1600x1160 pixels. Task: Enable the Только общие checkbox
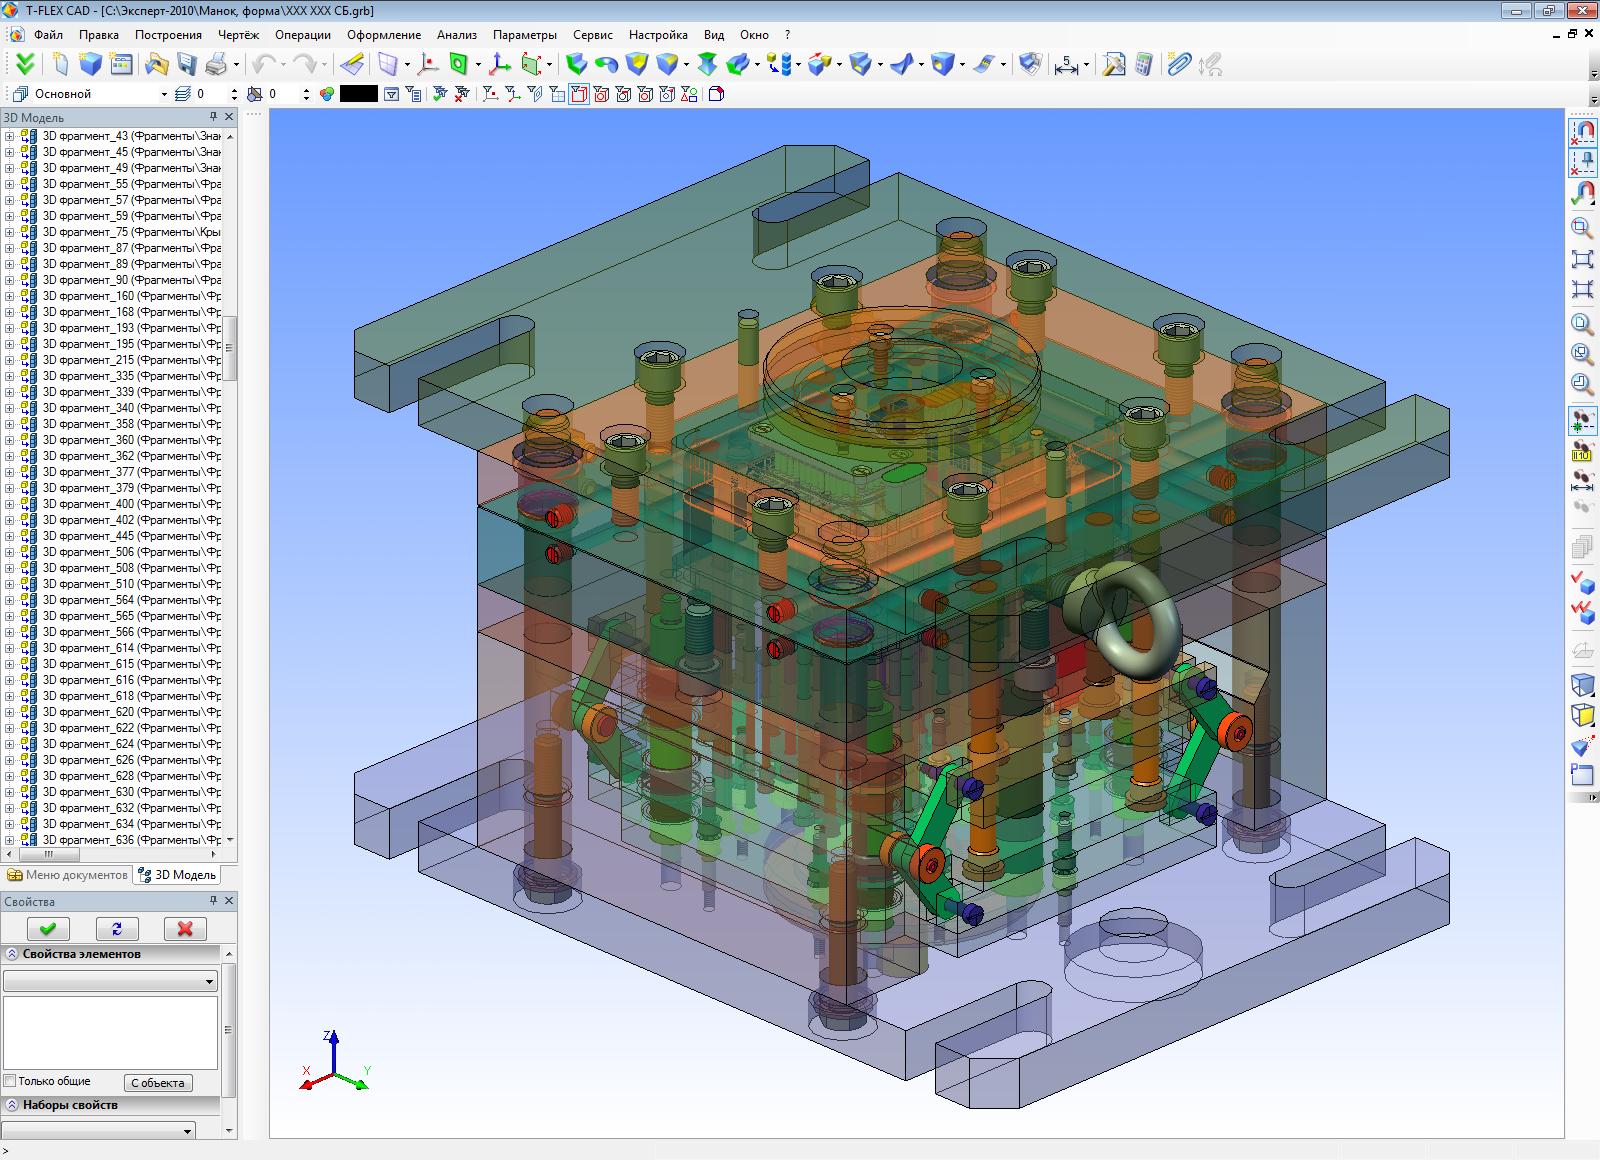tap(10, 1081)
